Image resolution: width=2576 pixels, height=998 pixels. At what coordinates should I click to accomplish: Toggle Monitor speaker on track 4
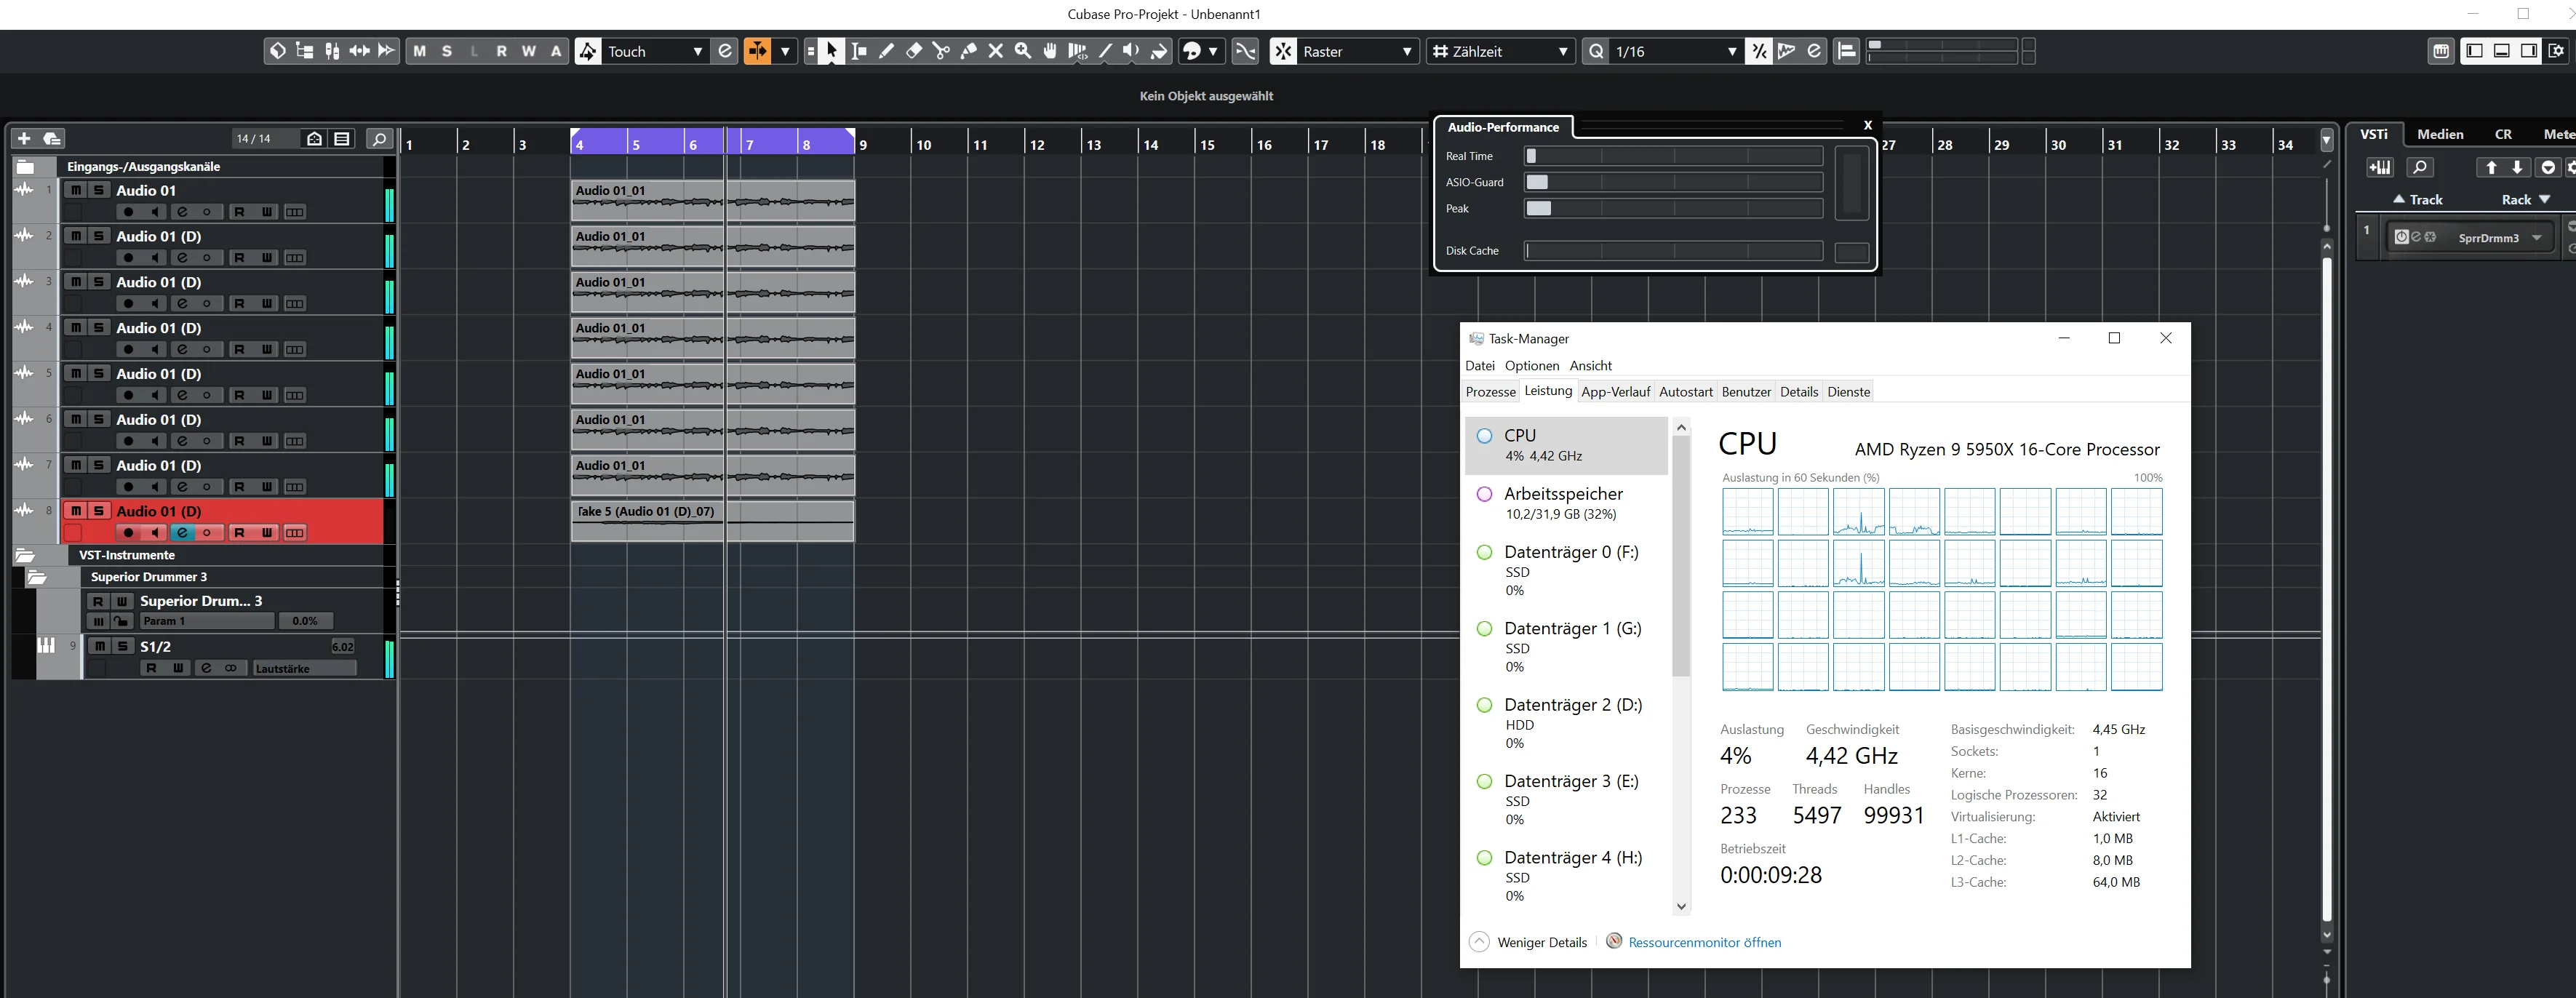pyautogui.click(x=155, y=349)
